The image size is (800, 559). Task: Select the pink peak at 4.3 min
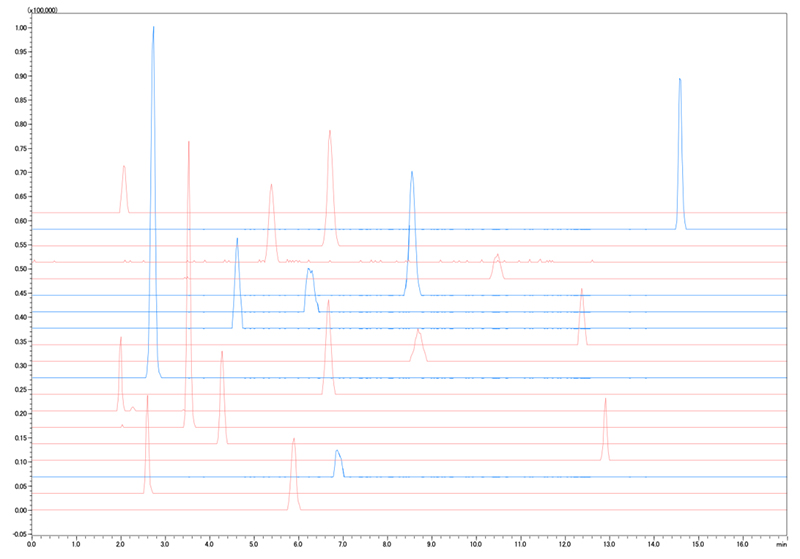222,353
